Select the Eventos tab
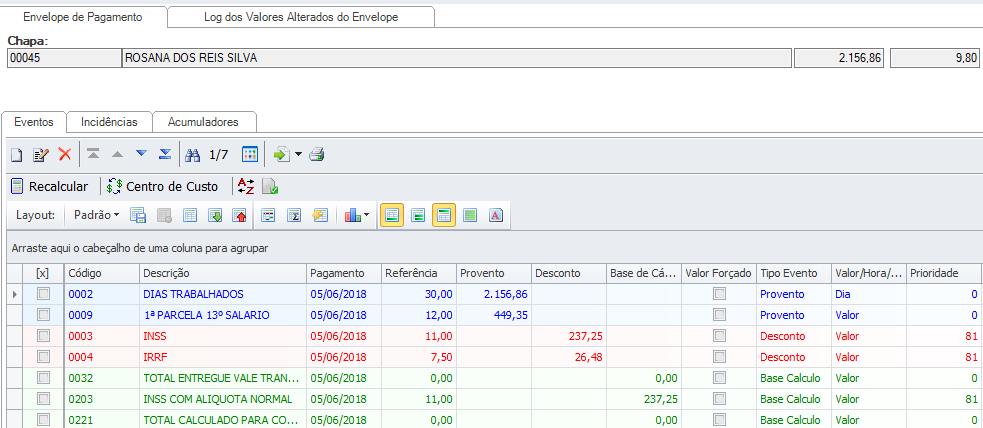Viewport: 983px width, 428px height. tap(34, 122)
